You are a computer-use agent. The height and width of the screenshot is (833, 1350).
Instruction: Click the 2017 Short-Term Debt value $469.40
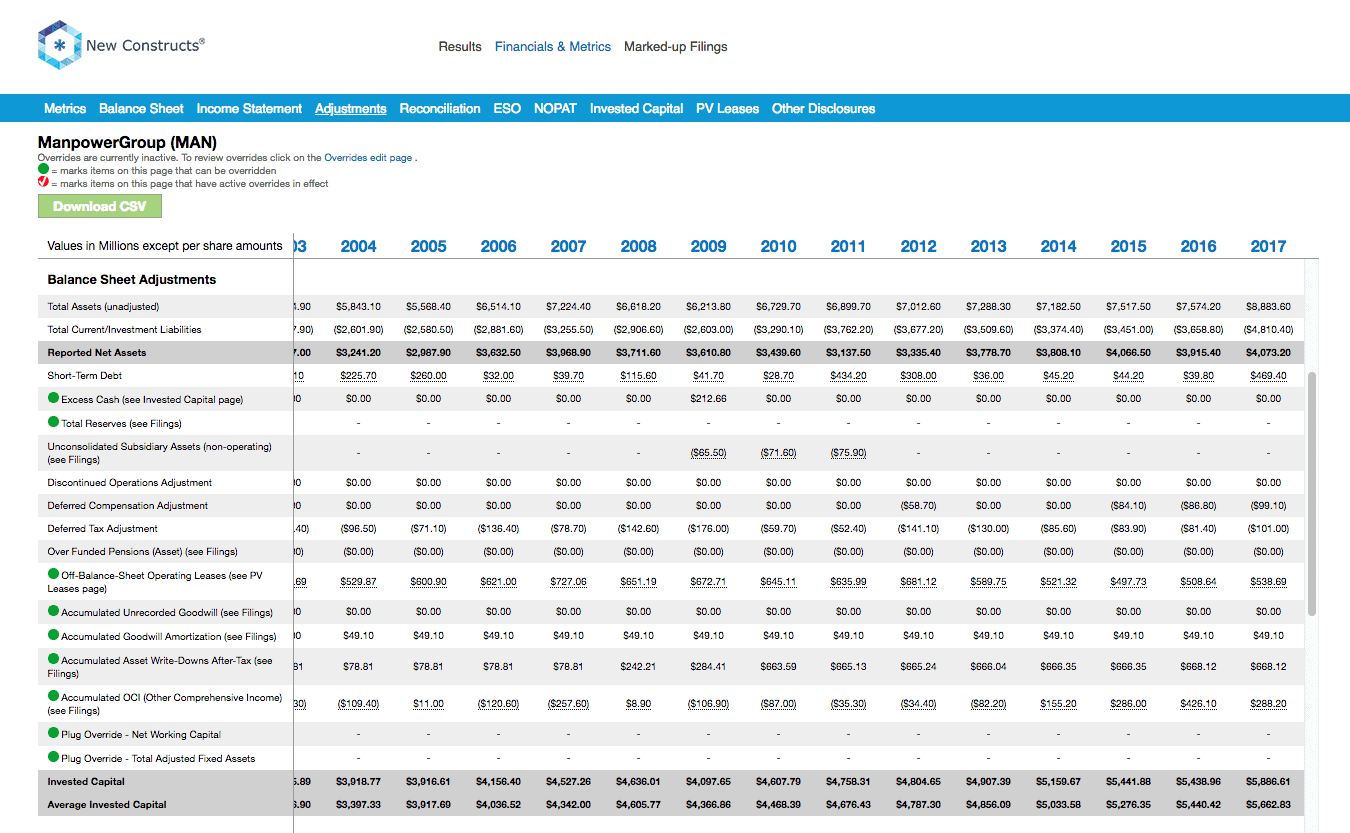tap(1268, 376)
